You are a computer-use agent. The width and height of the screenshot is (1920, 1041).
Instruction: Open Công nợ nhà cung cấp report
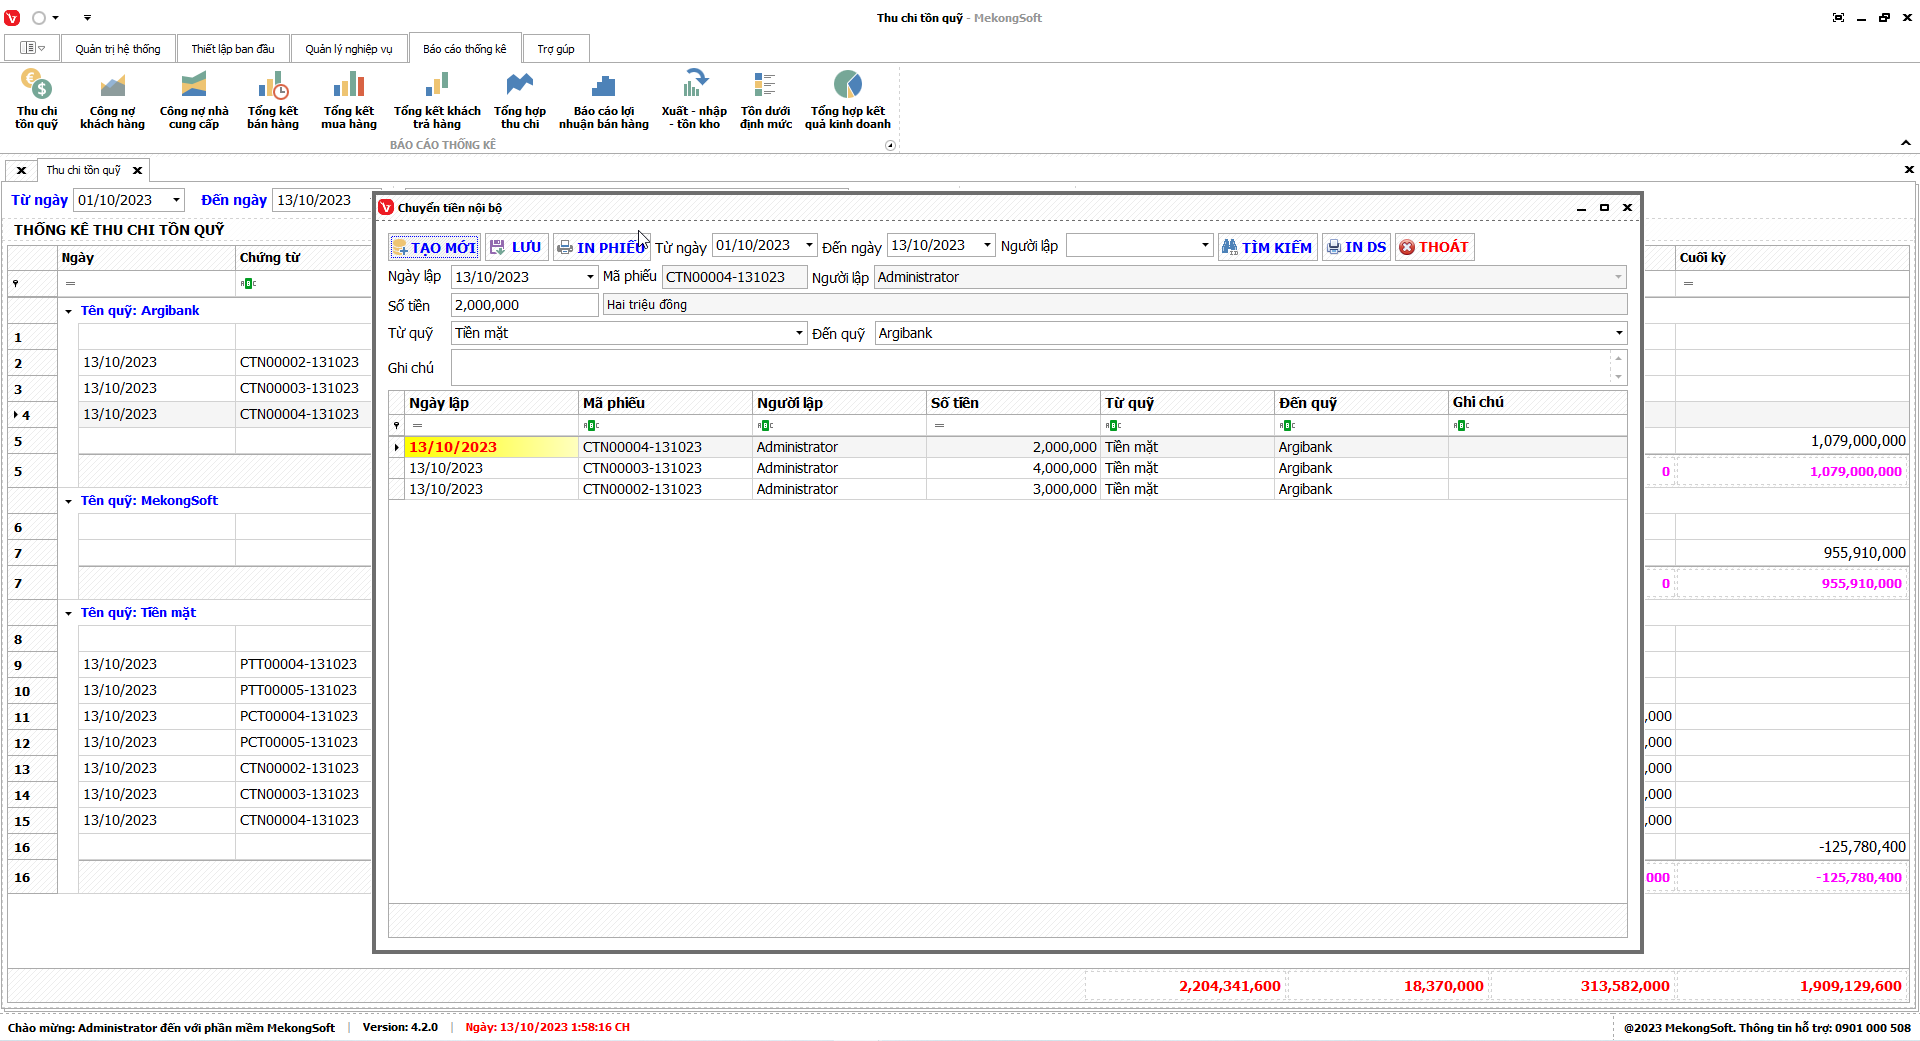[194, 99]
